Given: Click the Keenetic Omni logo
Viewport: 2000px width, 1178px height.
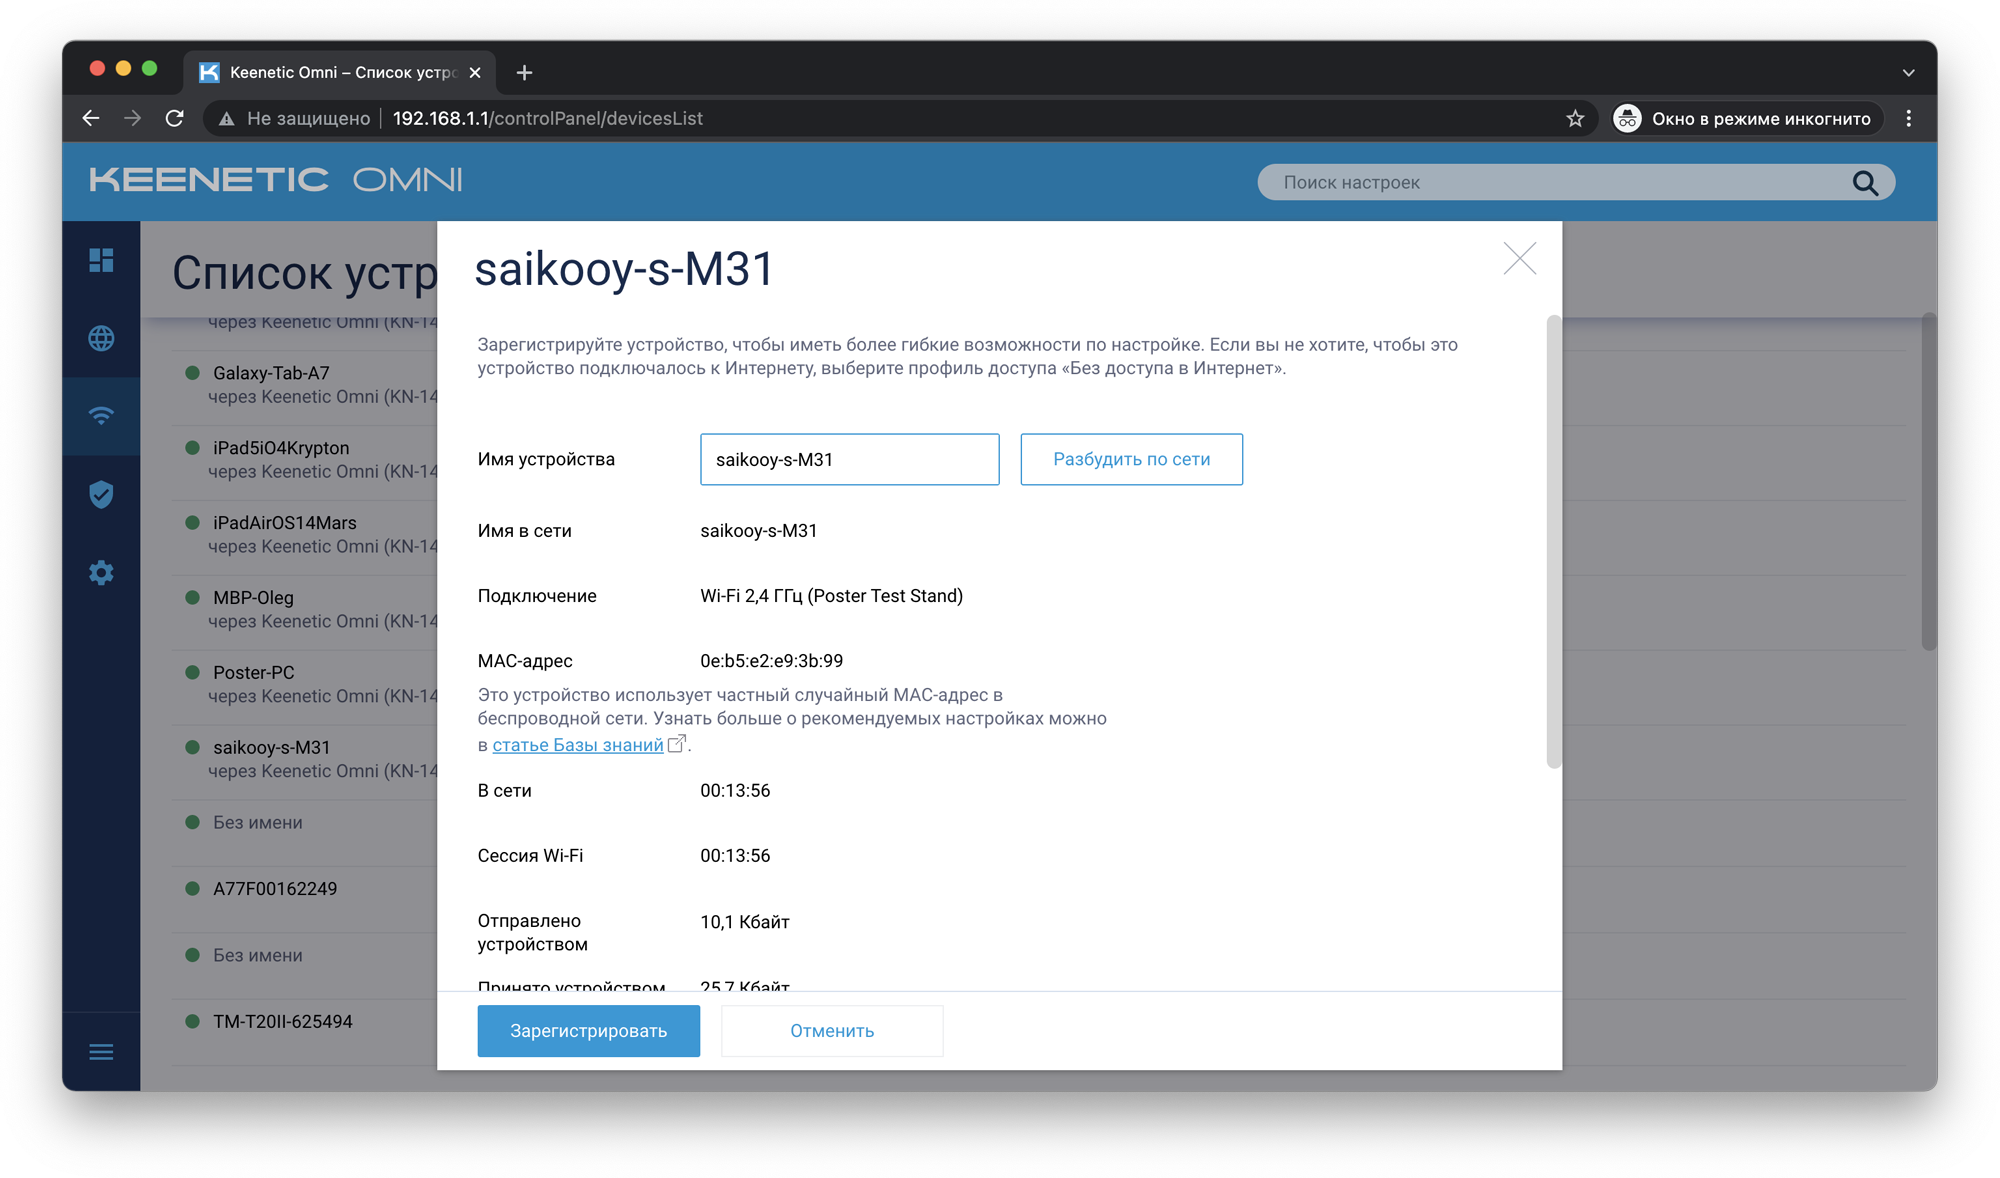Looking at the screenshot, I should pos(276,180).
